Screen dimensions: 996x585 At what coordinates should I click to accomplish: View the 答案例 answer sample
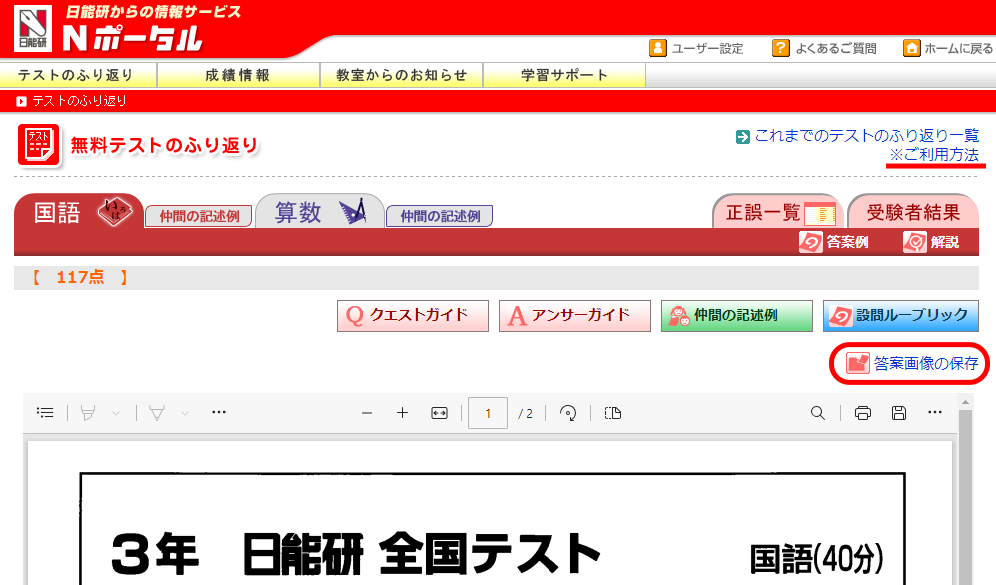point(833,242)
